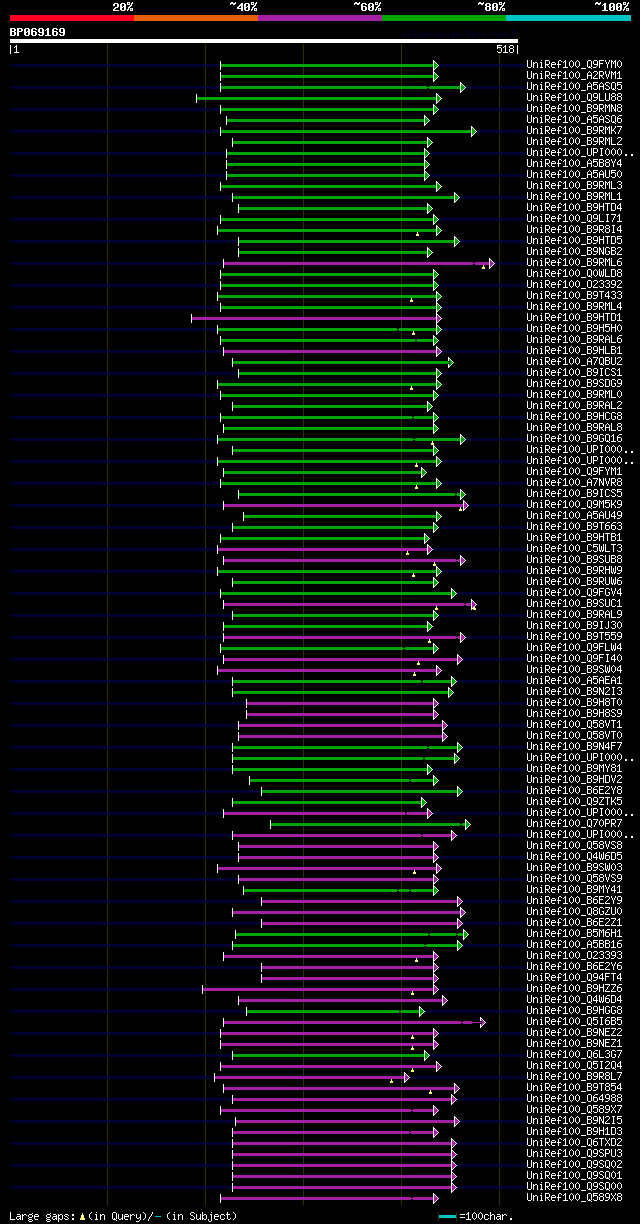640x1224 pixels.
Task: Open hit UniRef100_B9RMK7
Action: pos(574,130)
